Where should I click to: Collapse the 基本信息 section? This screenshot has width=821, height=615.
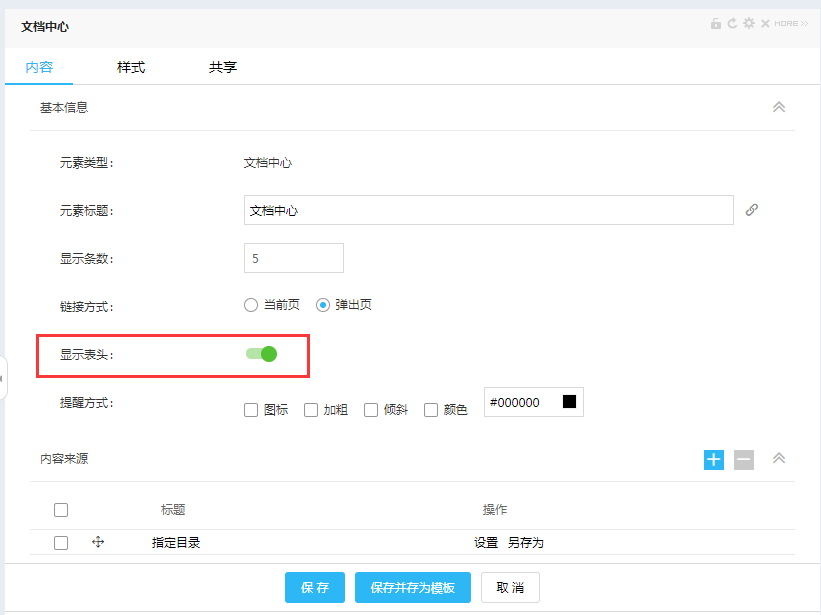point(779,107)
